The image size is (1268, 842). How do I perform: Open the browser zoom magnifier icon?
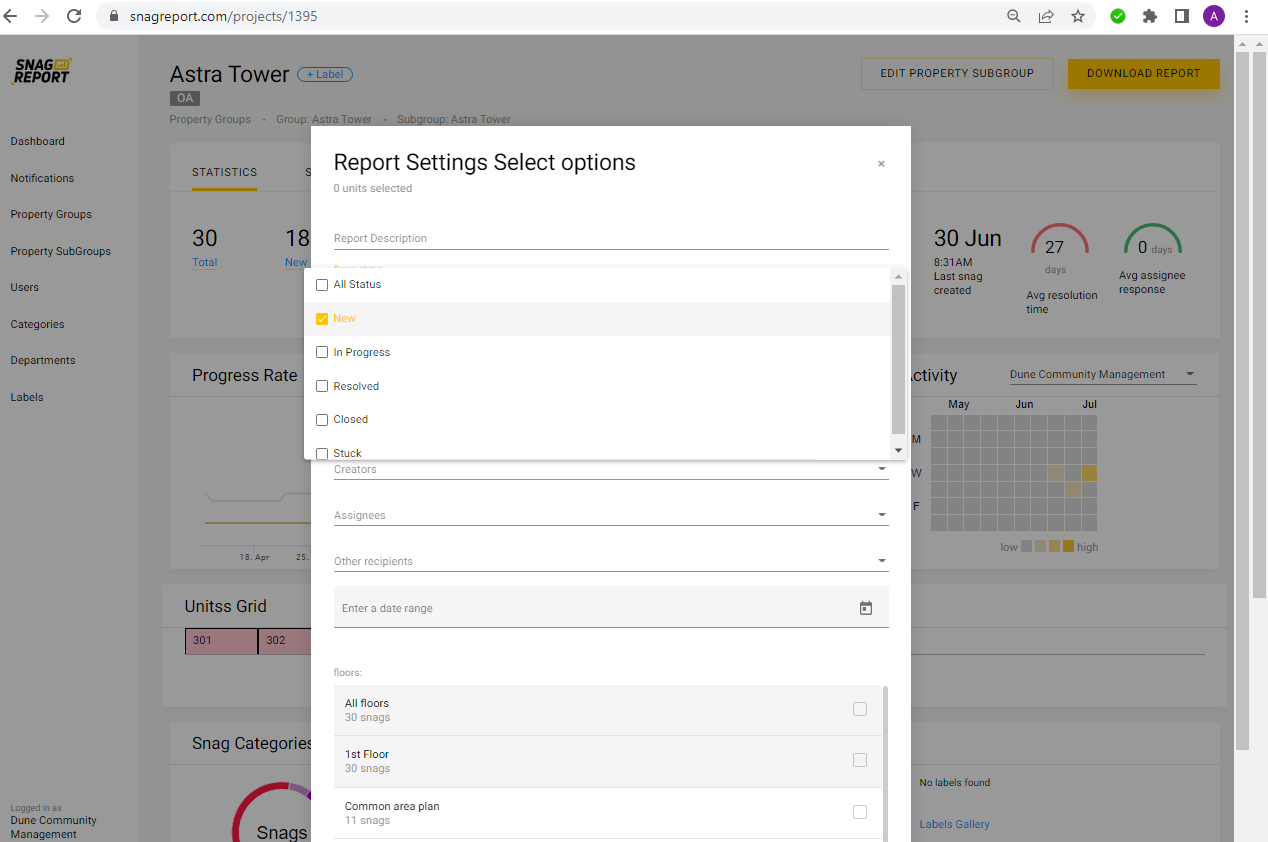coord(1013,16)
